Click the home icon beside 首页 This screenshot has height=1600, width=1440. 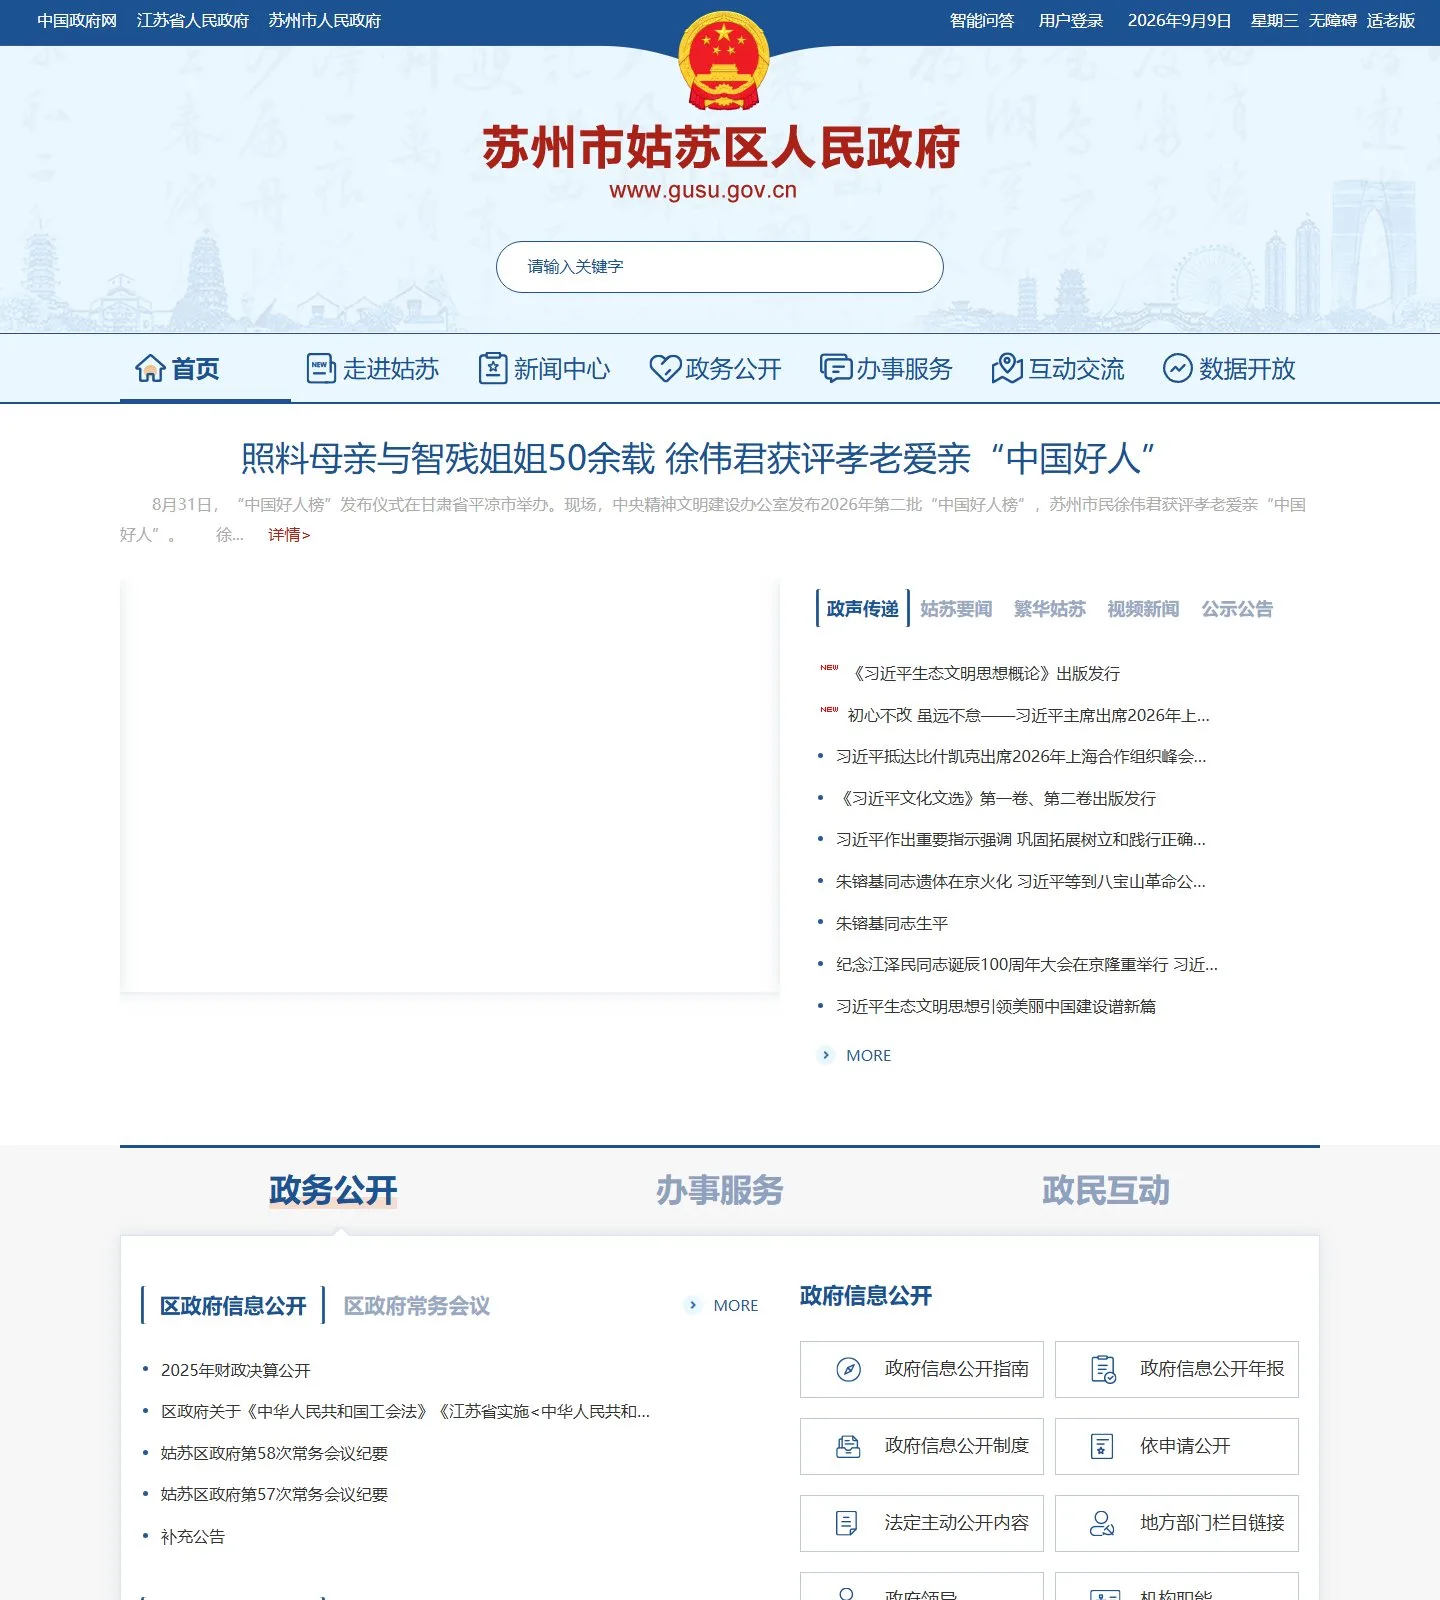click(x=150, y=368)
